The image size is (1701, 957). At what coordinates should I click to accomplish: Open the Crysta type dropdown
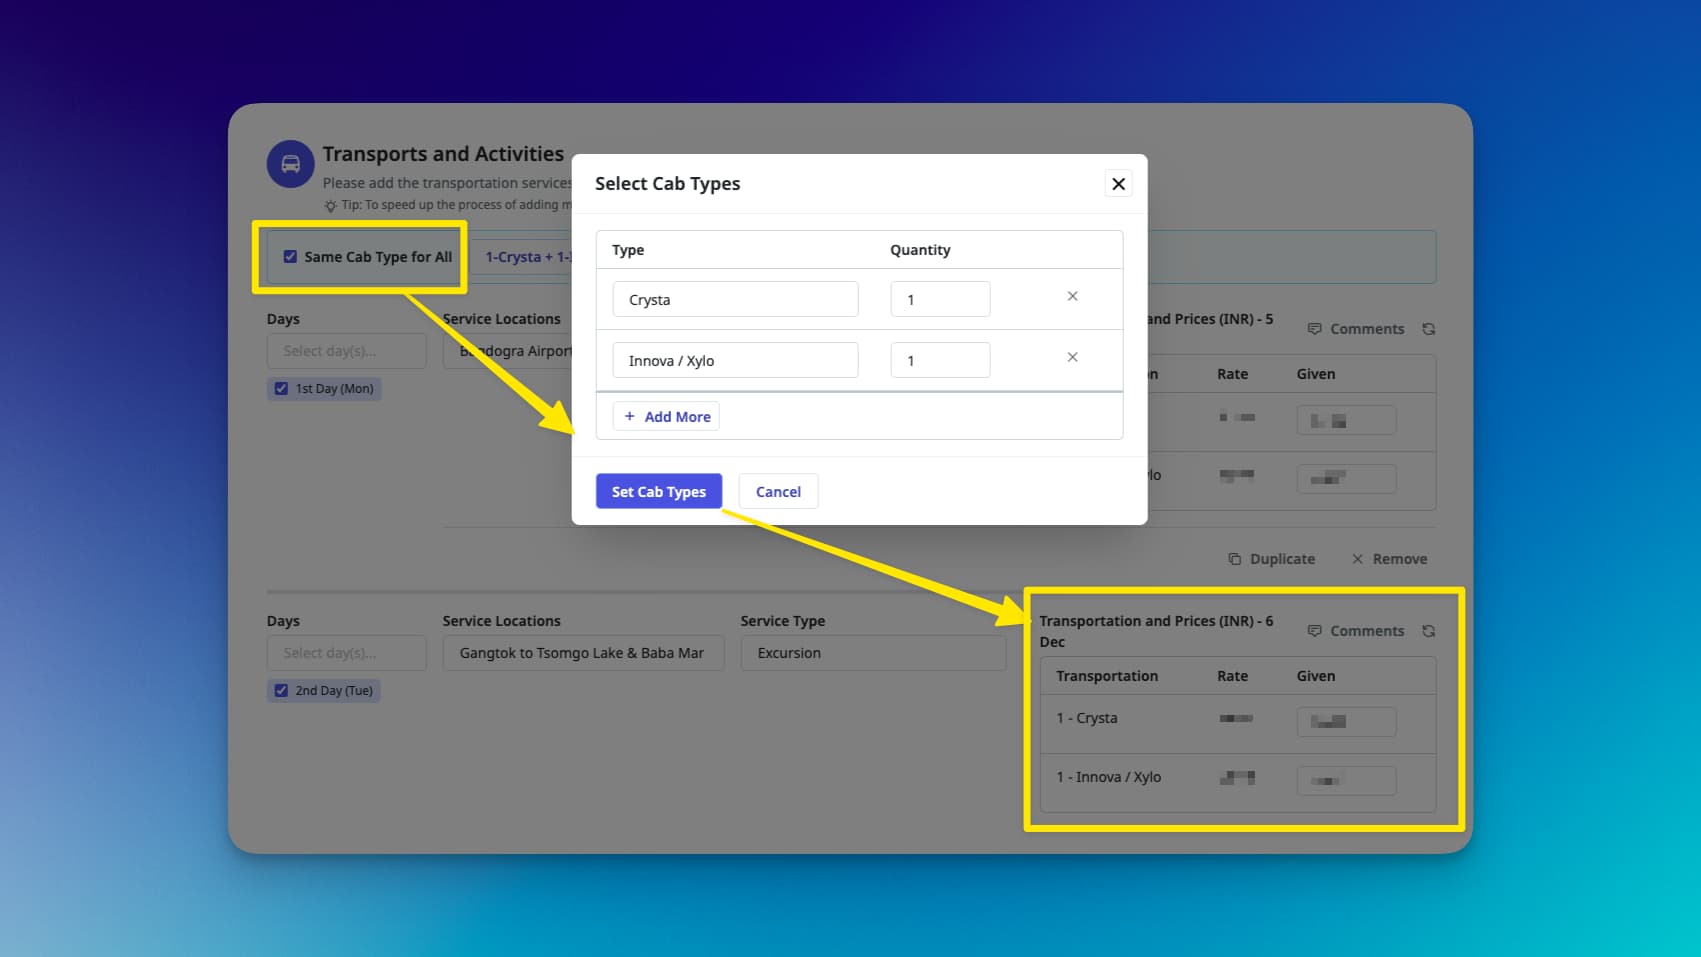[735, 300]
